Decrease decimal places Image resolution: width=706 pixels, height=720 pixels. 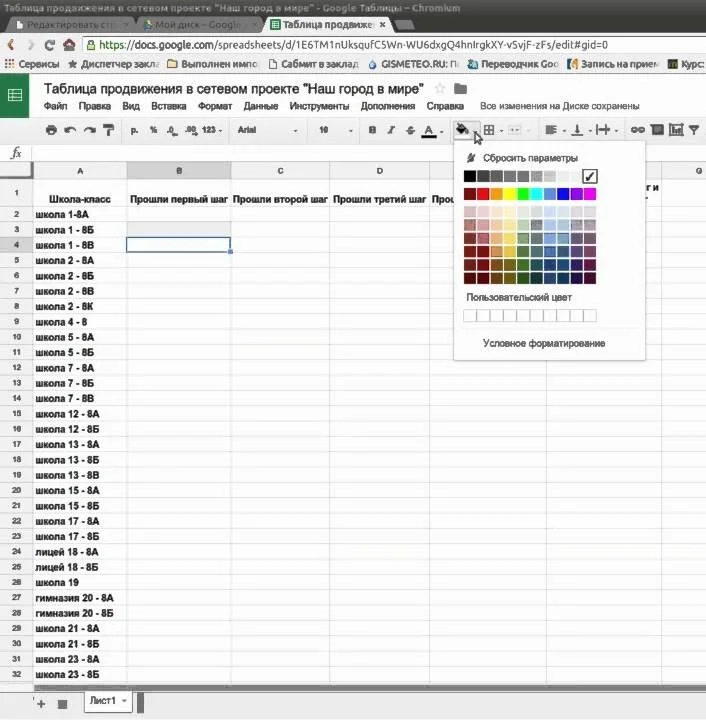coord(172,130)
